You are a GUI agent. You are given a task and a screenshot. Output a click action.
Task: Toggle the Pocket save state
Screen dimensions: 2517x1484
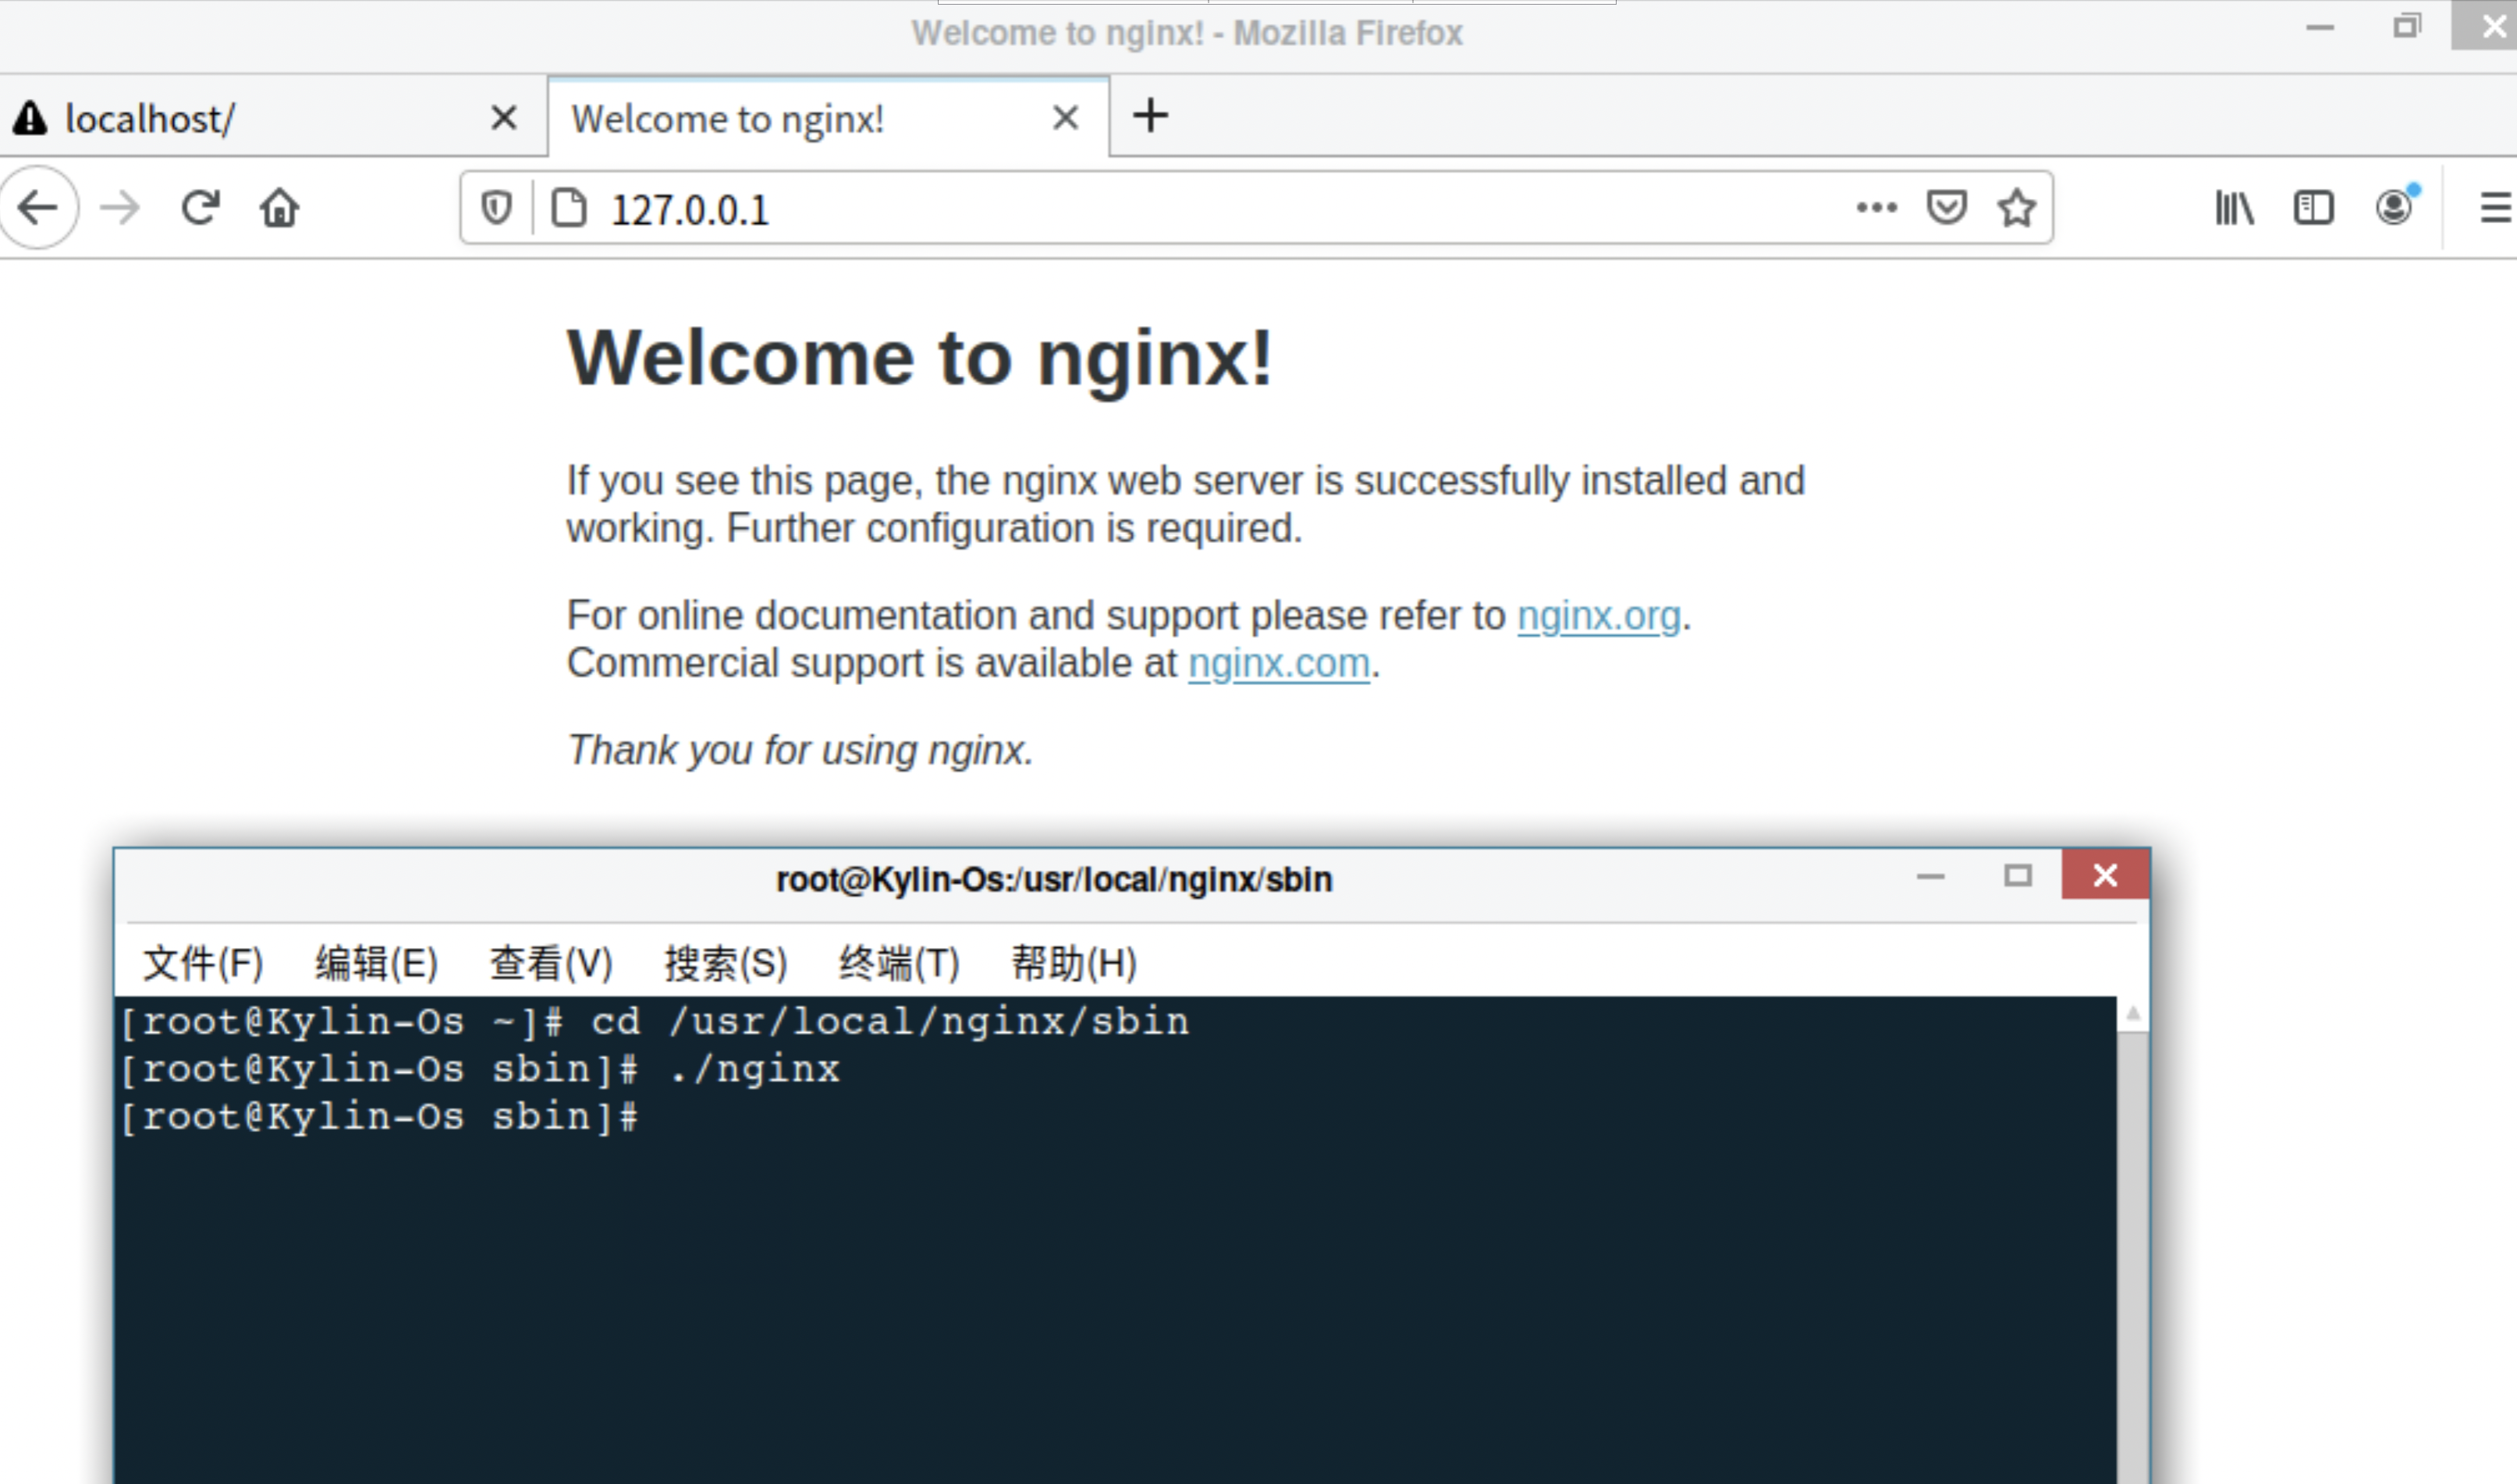click(1946, 208)
